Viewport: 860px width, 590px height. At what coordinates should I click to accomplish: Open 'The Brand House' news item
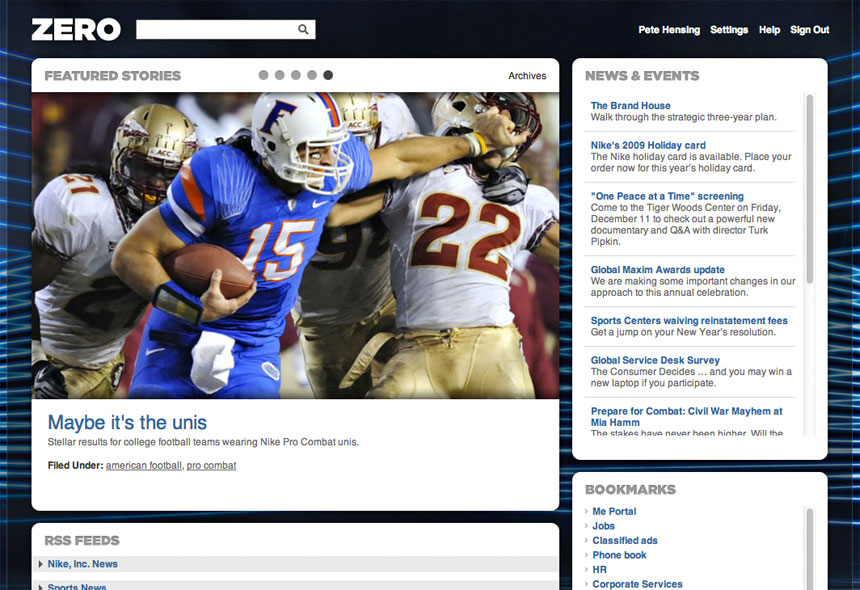[x=630, y=105]
